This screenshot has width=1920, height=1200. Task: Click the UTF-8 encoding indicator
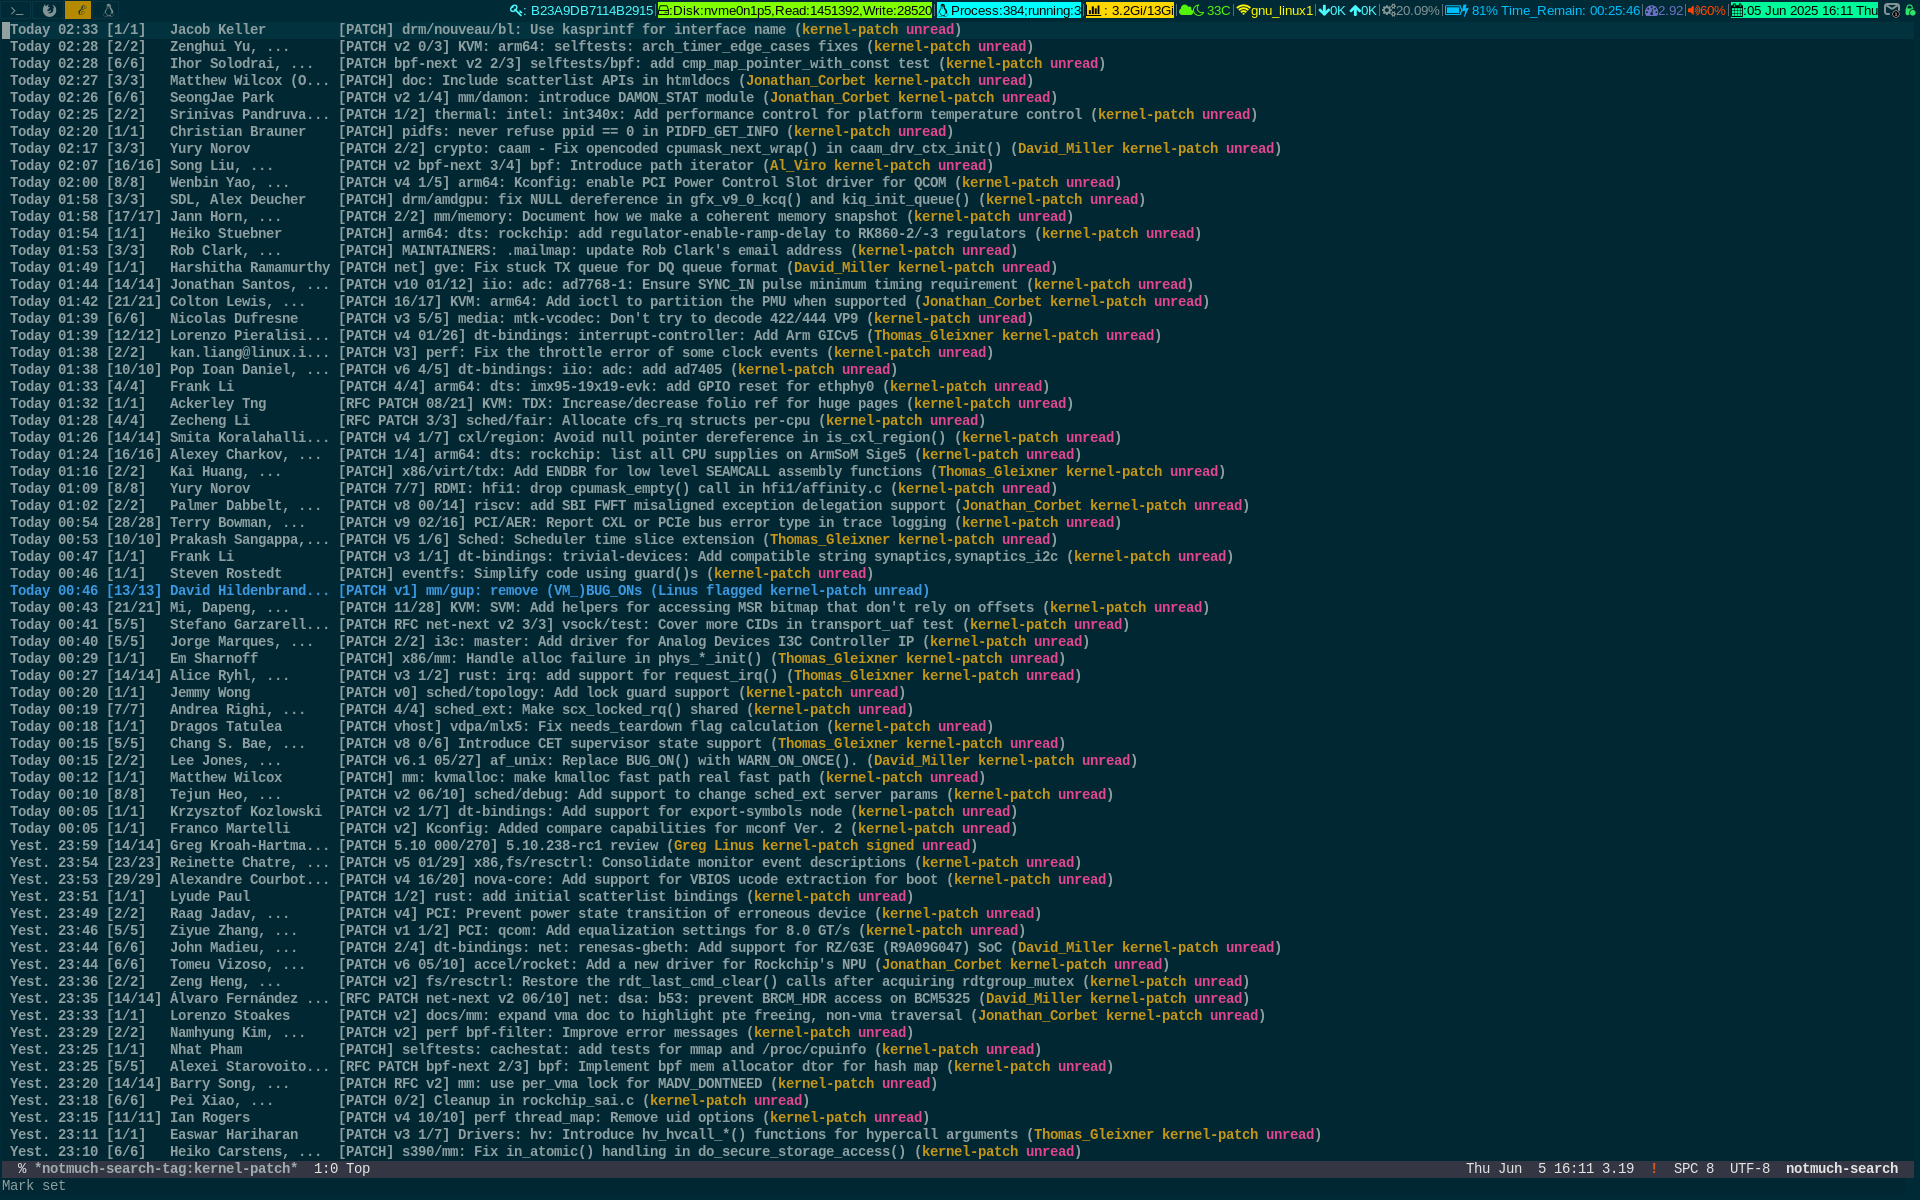pos(1750,1168)
